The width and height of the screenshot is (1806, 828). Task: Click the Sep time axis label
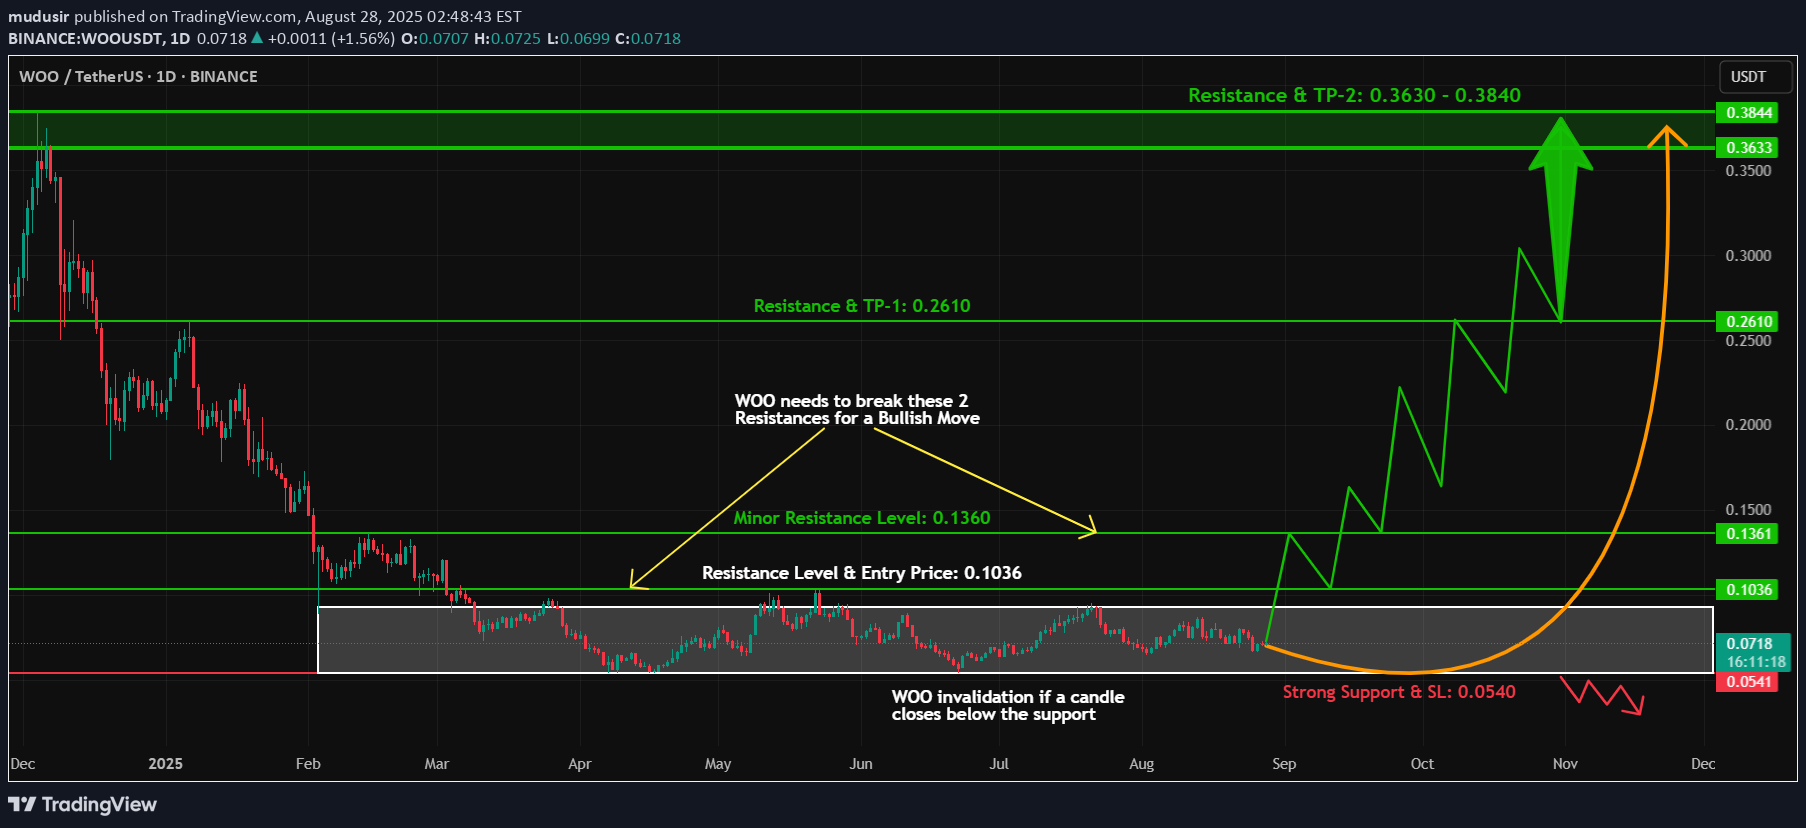pos(1284,764)
